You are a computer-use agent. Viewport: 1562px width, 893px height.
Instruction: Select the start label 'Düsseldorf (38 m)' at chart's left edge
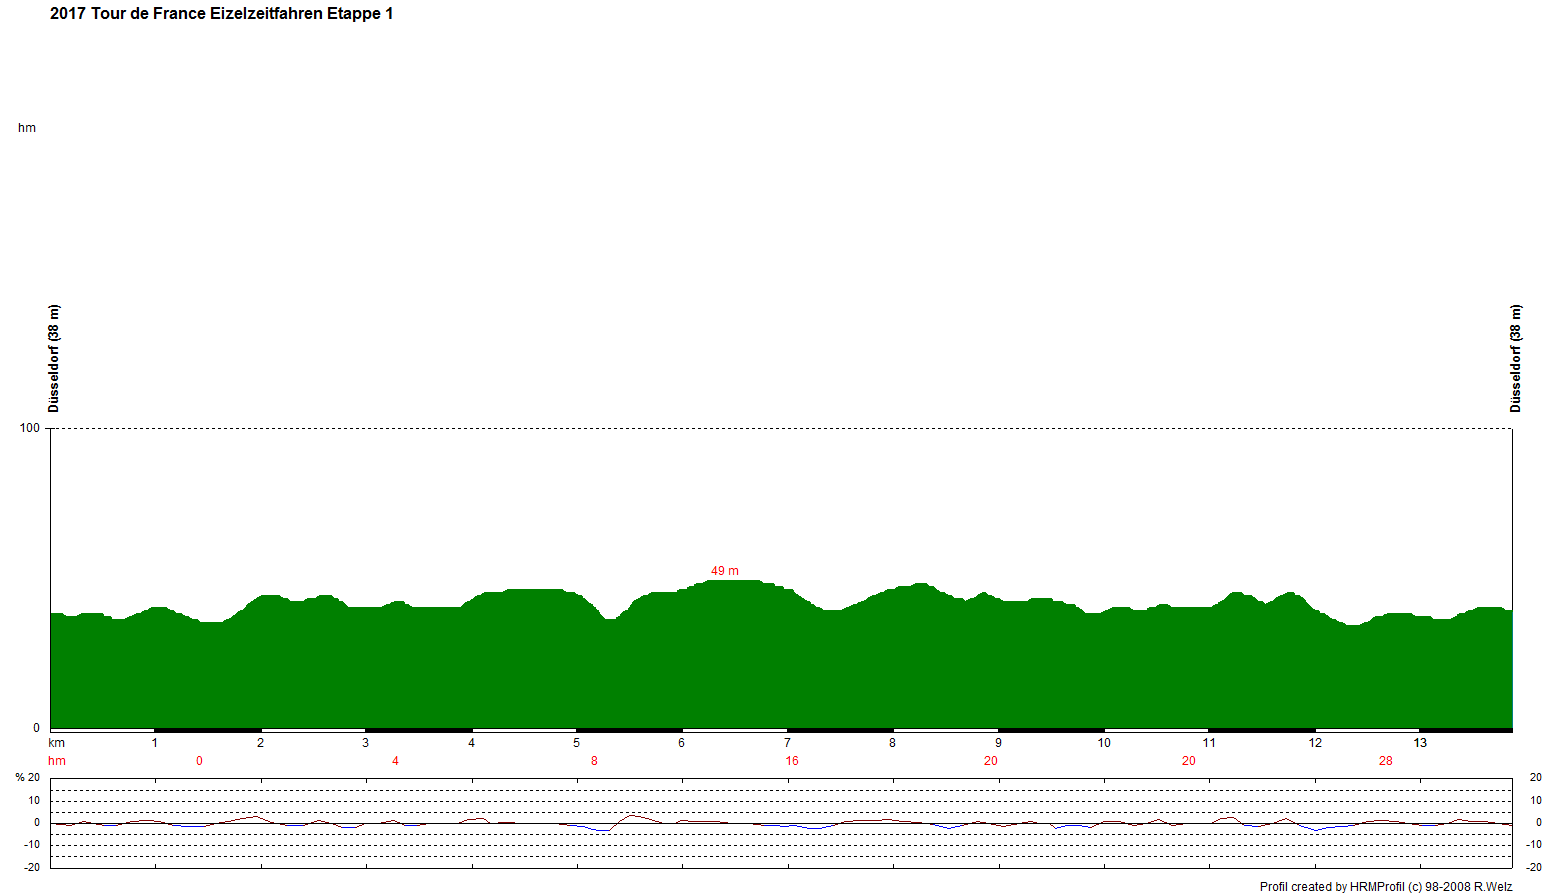(x=54, y=358)
